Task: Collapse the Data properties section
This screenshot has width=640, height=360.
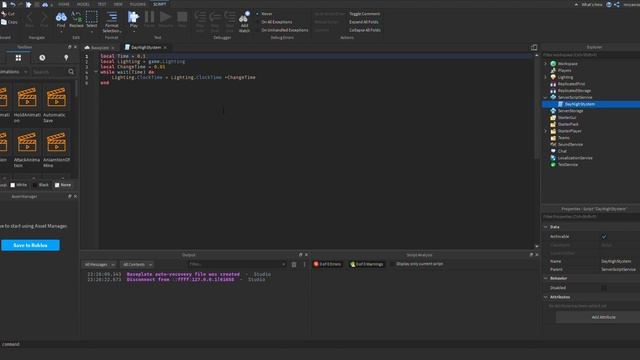Action: point(546,227)
